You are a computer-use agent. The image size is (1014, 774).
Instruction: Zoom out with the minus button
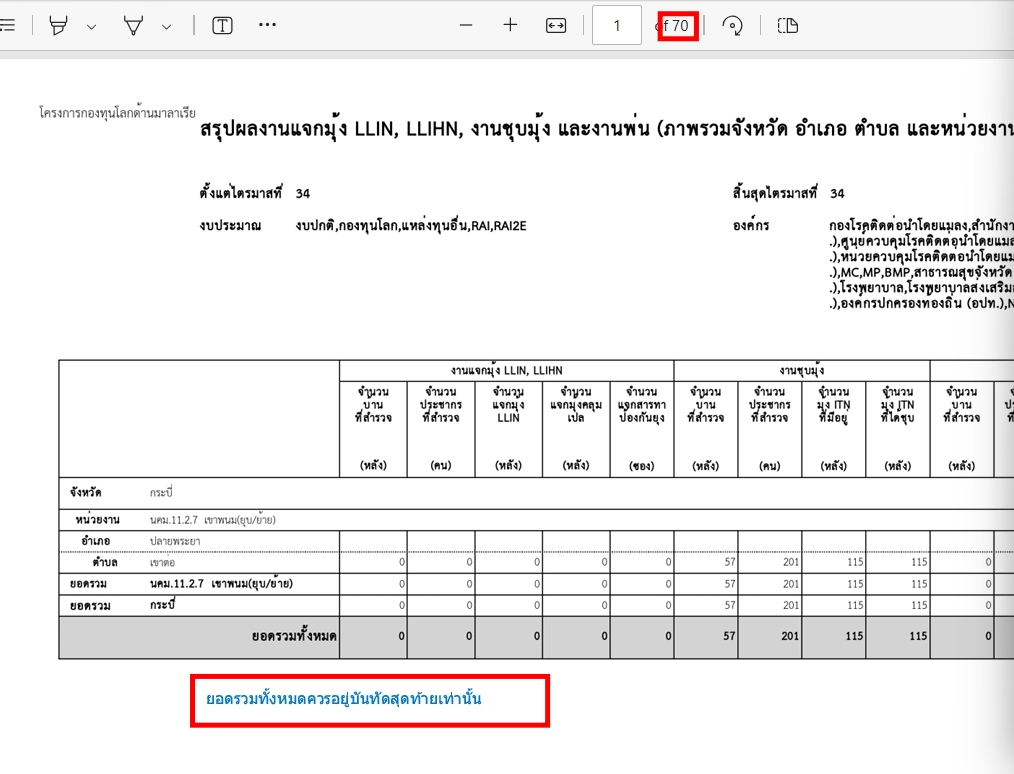pyautogui.click(x=466, y=26)
